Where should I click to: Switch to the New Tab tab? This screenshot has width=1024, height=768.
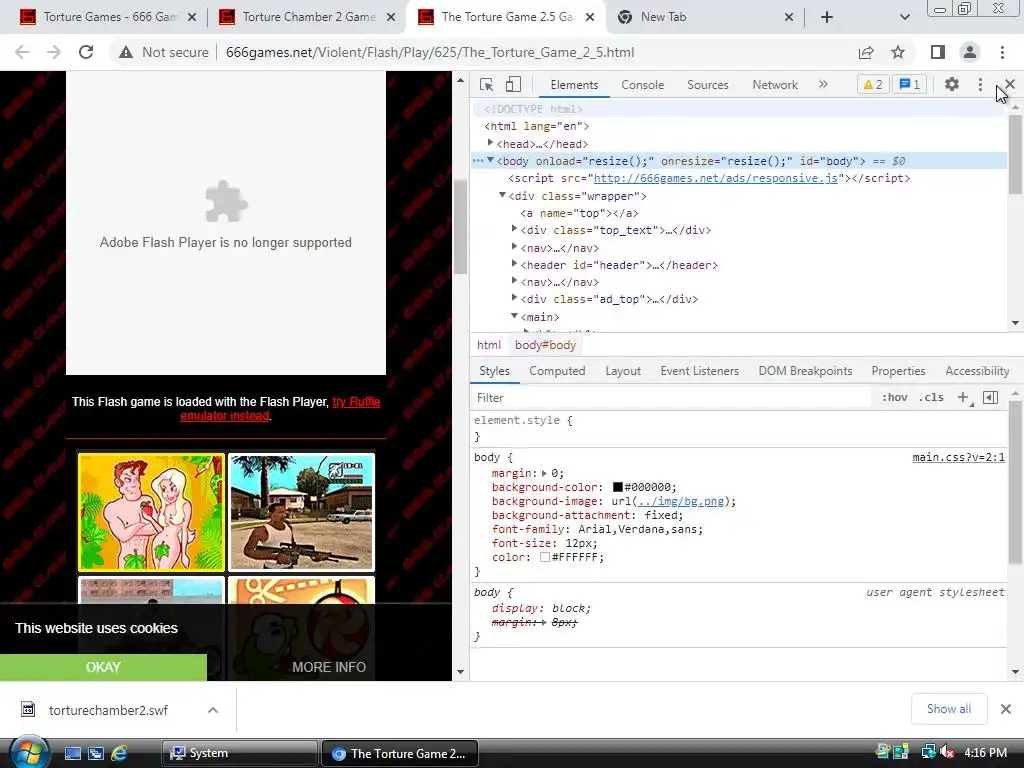coord(704,17)
